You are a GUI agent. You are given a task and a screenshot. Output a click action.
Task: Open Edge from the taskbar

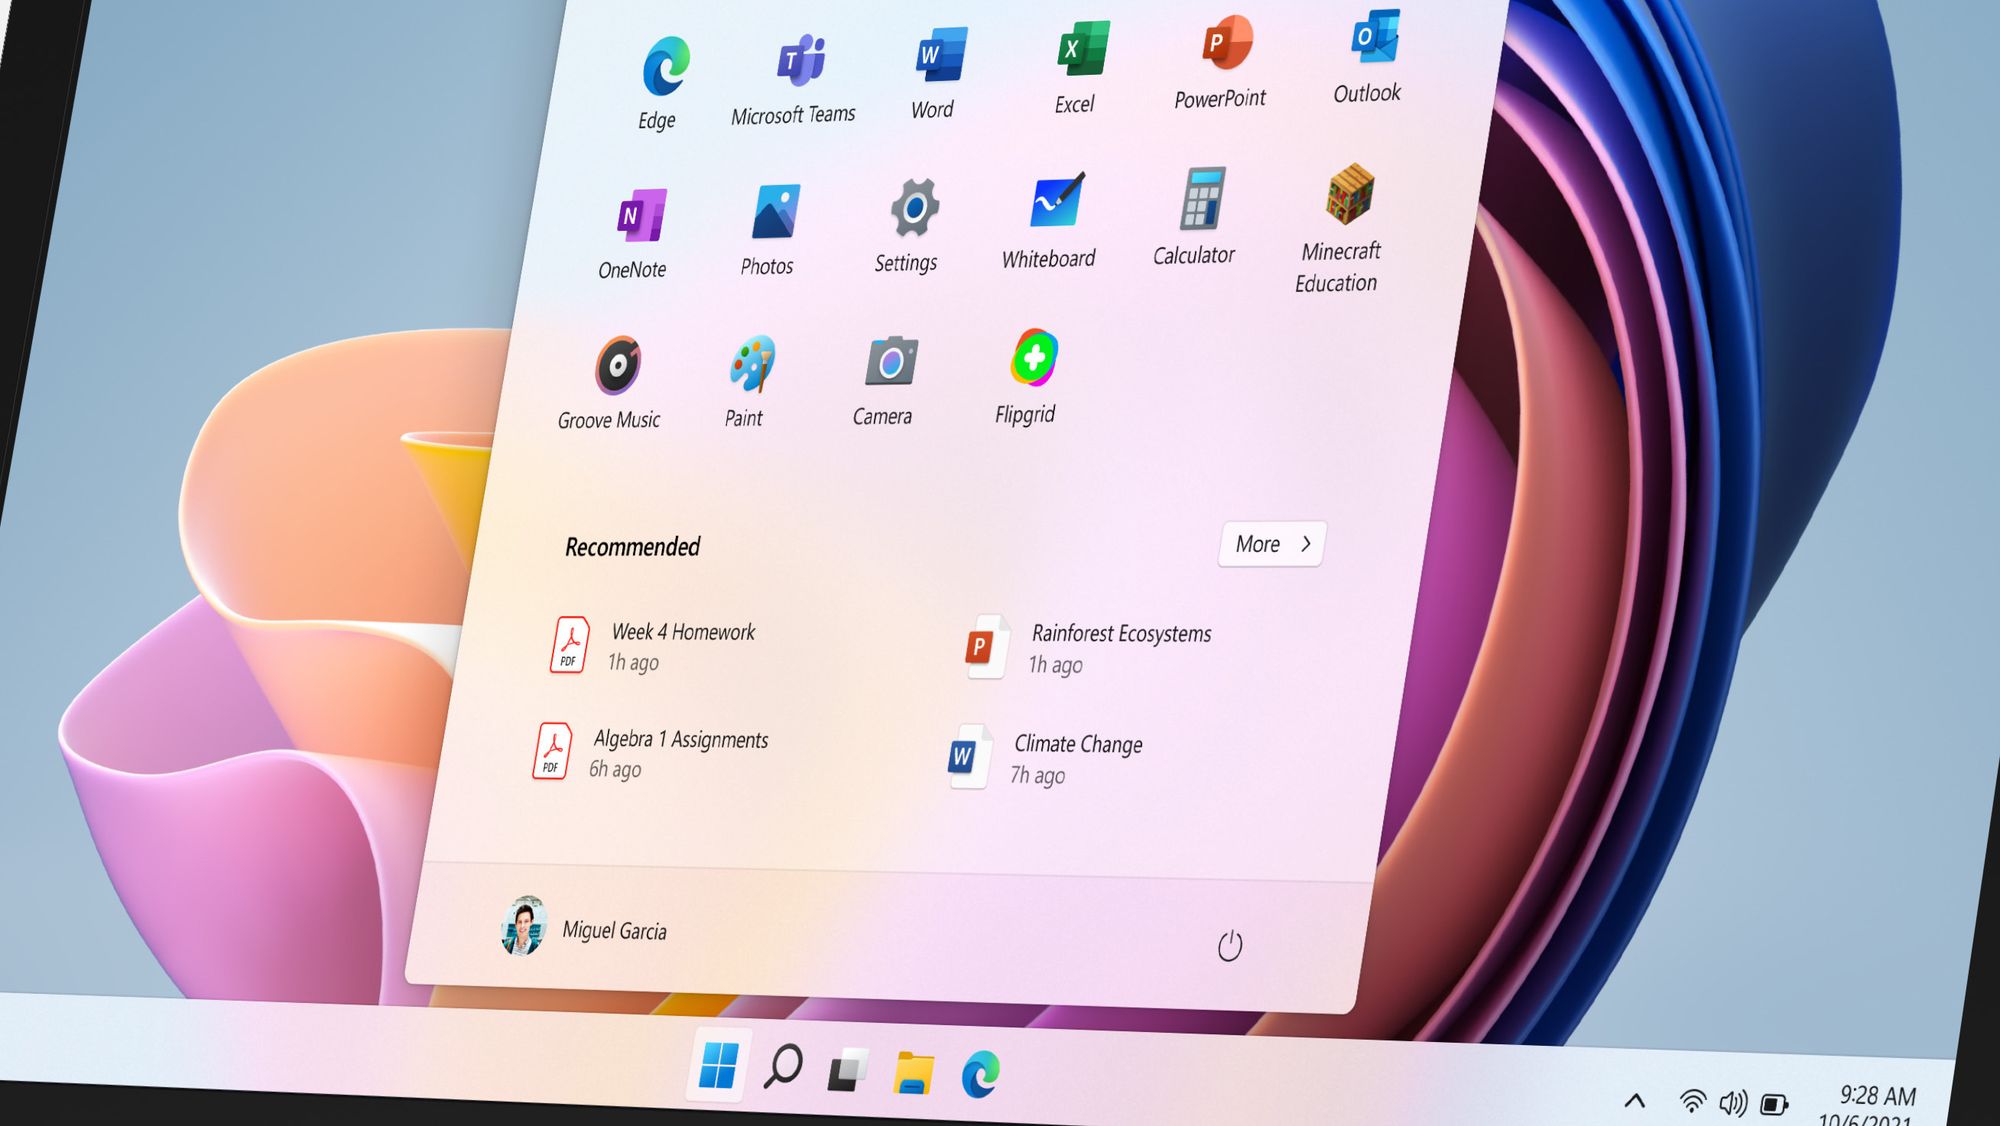click(x=980, y=1074)
